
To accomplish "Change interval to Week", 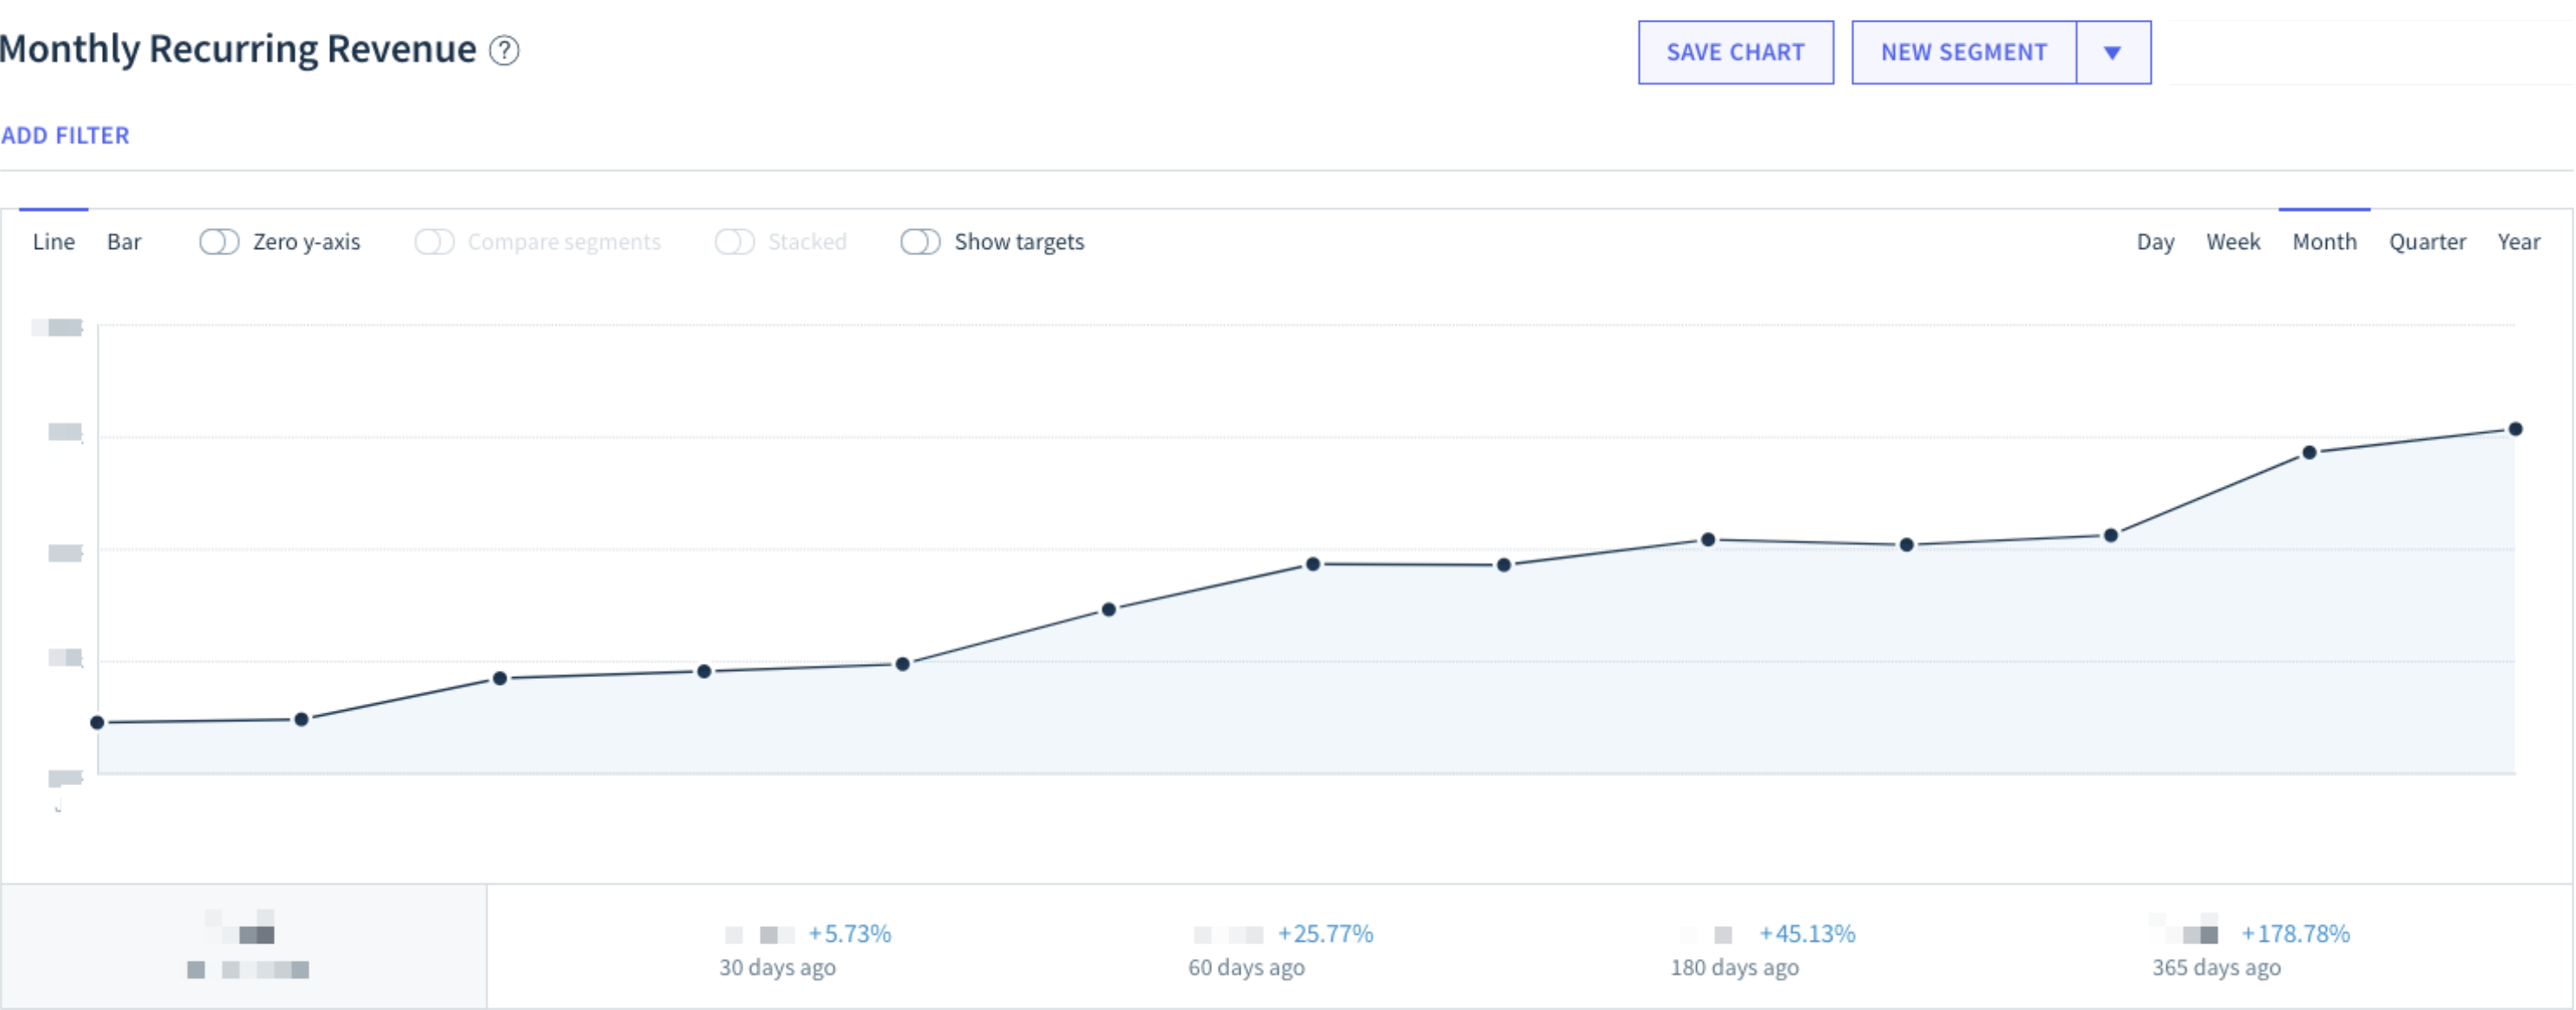I will tap(2232, 242).
